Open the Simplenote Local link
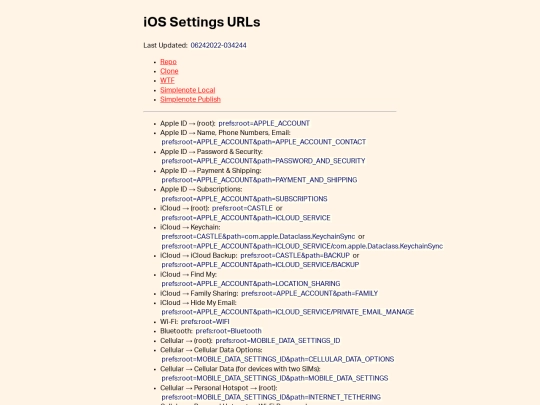 pyautogui.click(x=188, y=90)
